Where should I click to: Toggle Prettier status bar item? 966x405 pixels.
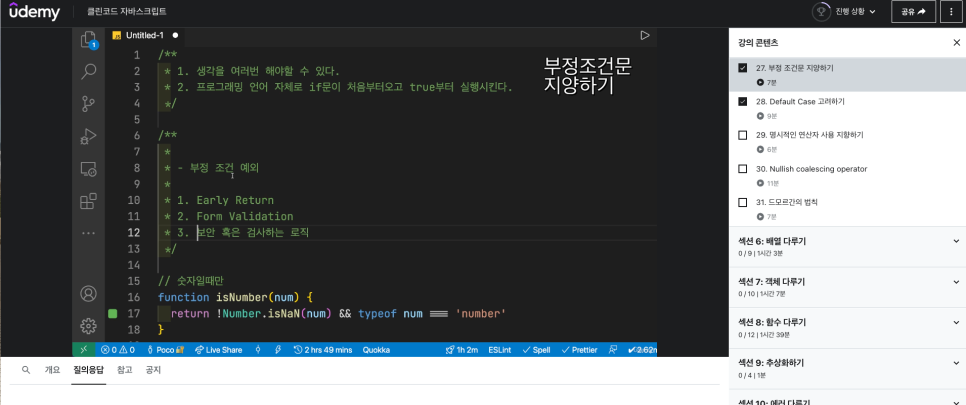pyautogui.click(x=579, y=350)
